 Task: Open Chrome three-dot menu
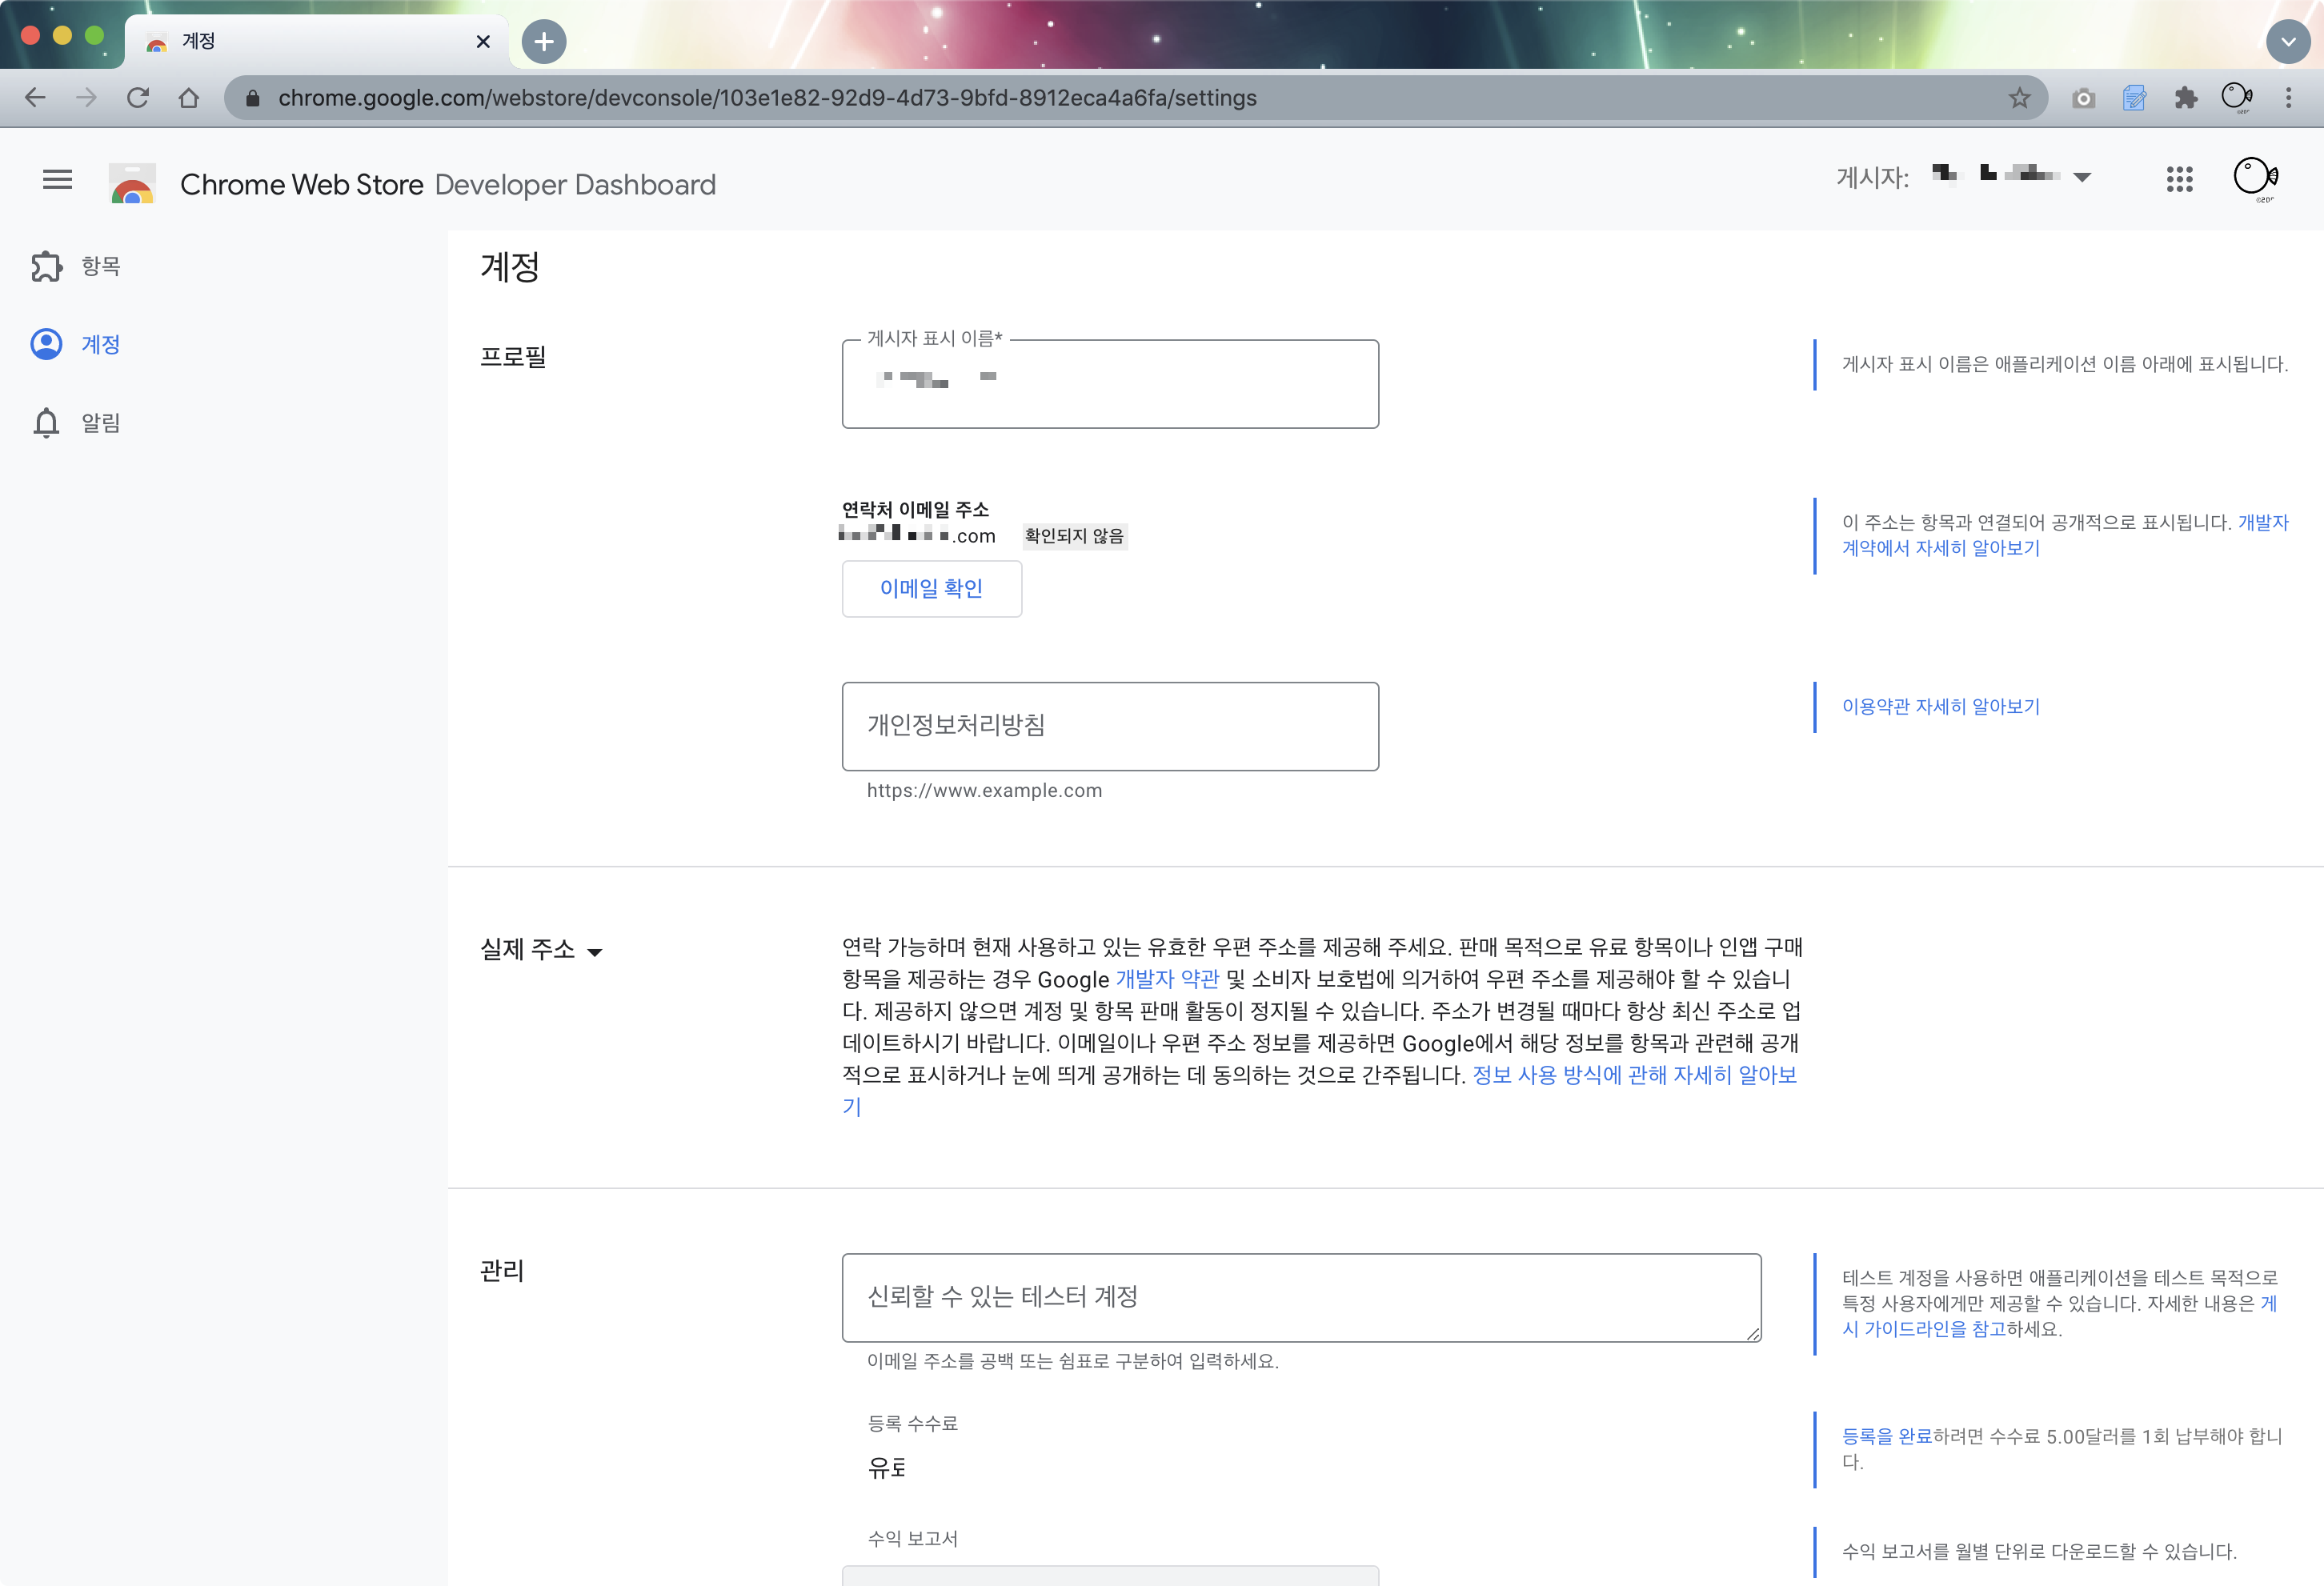click(2288, 98)
